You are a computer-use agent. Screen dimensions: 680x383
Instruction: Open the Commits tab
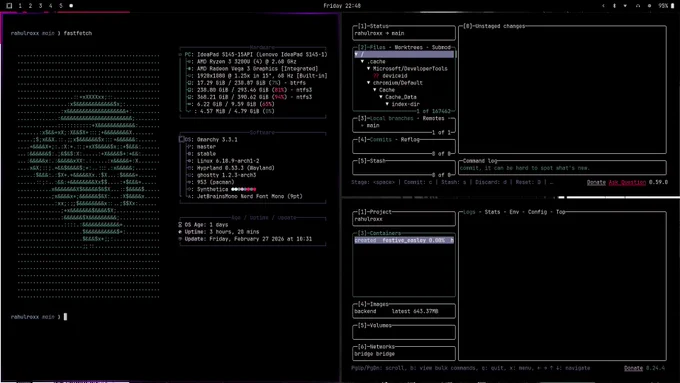coord(380,140)
